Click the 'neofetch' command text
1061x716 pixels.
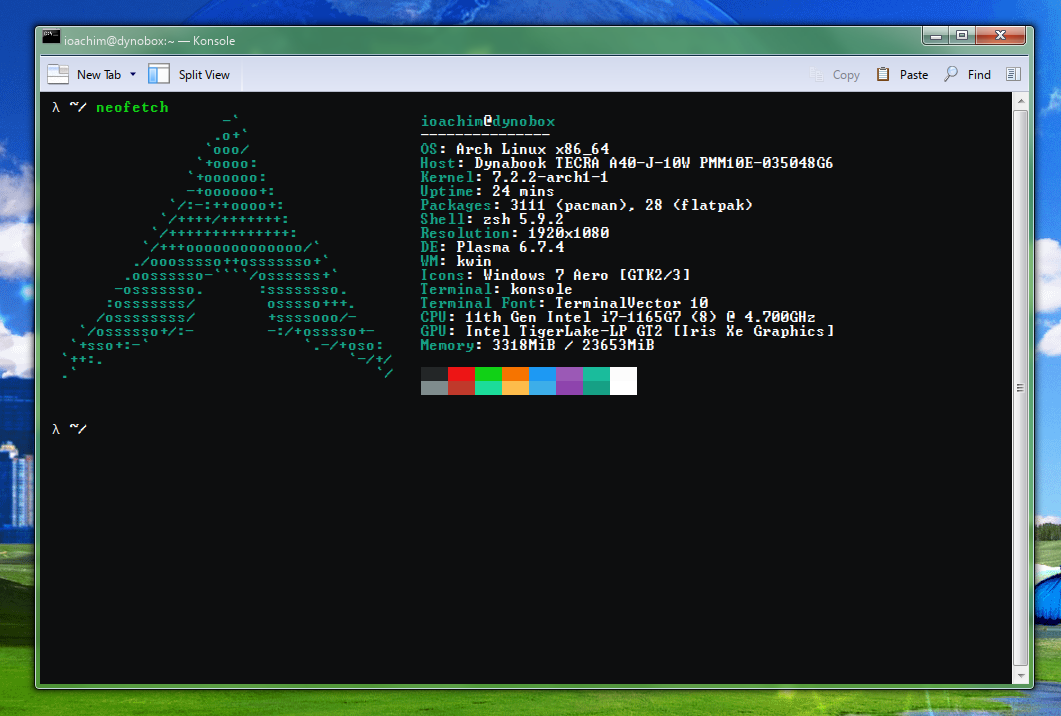click(132, 108)
